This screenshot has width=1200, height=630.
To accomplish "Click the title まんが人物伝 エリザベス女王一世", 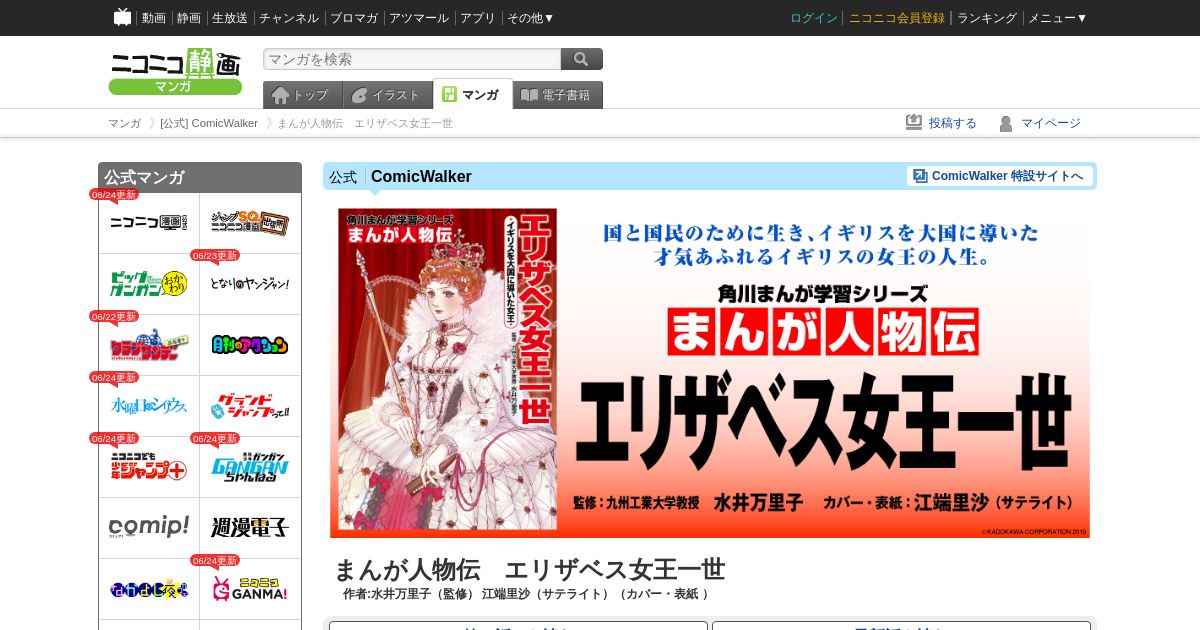I will [x=529, y=569].
